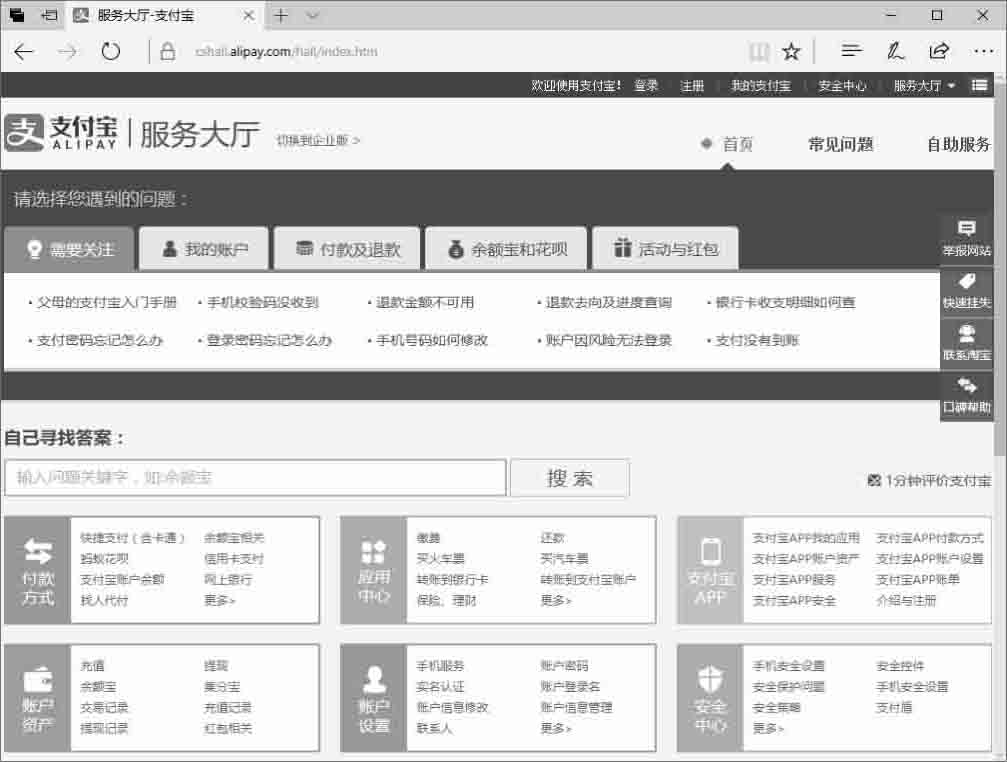Go to 自助服务 in the main menu
The image size is (1007, 762).
(958, 144)
